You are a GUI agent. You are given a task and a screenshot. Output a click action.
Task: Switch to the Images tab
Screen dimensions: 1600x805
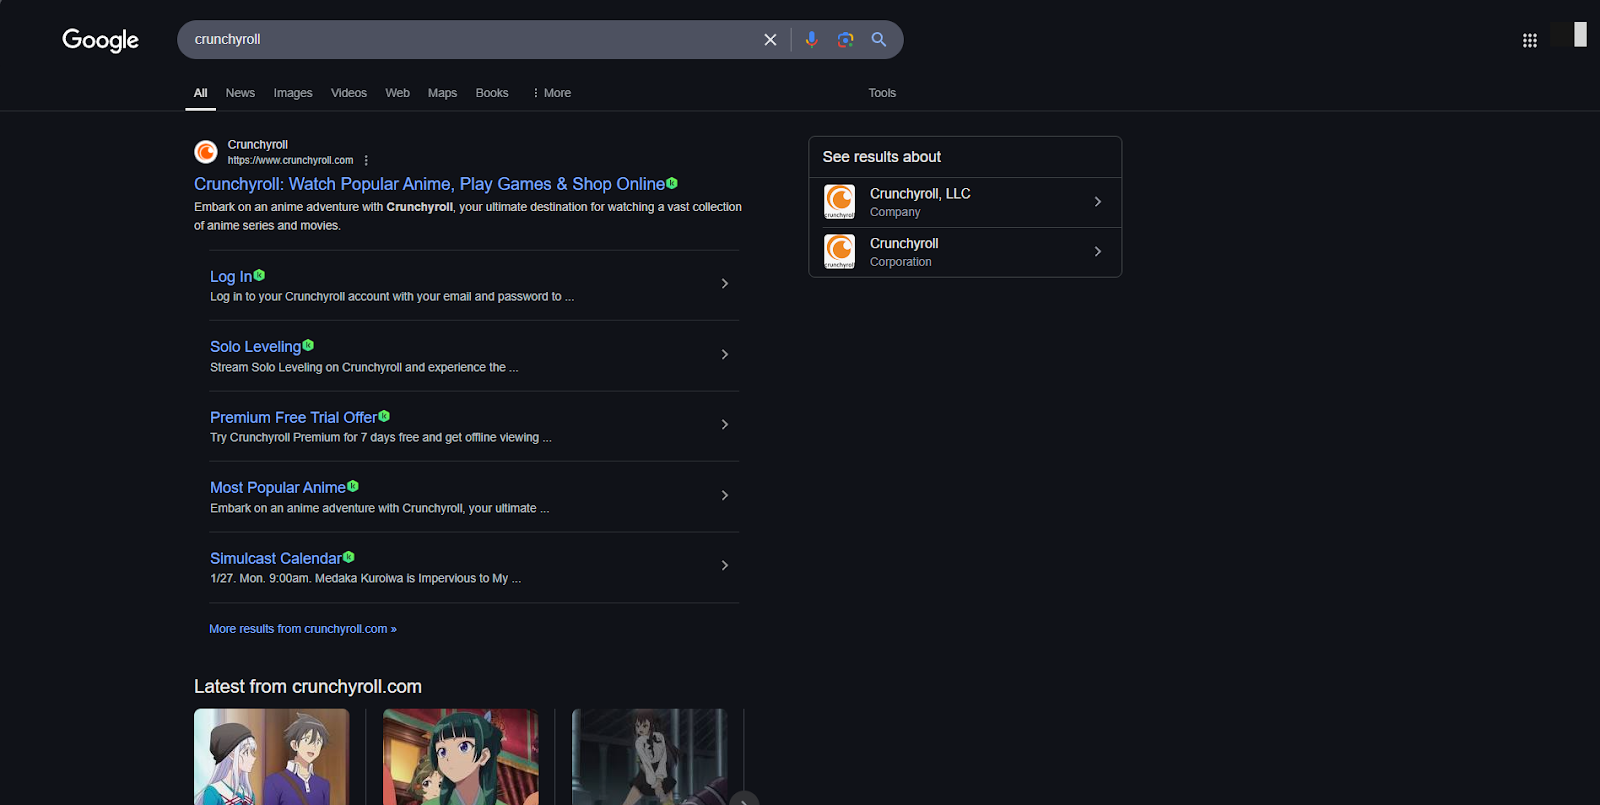click(x=293, y=93)
